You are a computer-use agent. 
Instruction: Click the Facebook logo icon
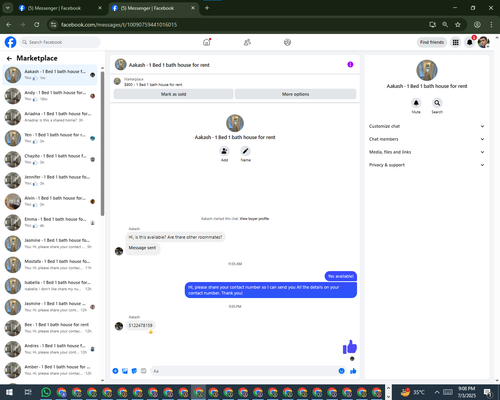(10, 42)
